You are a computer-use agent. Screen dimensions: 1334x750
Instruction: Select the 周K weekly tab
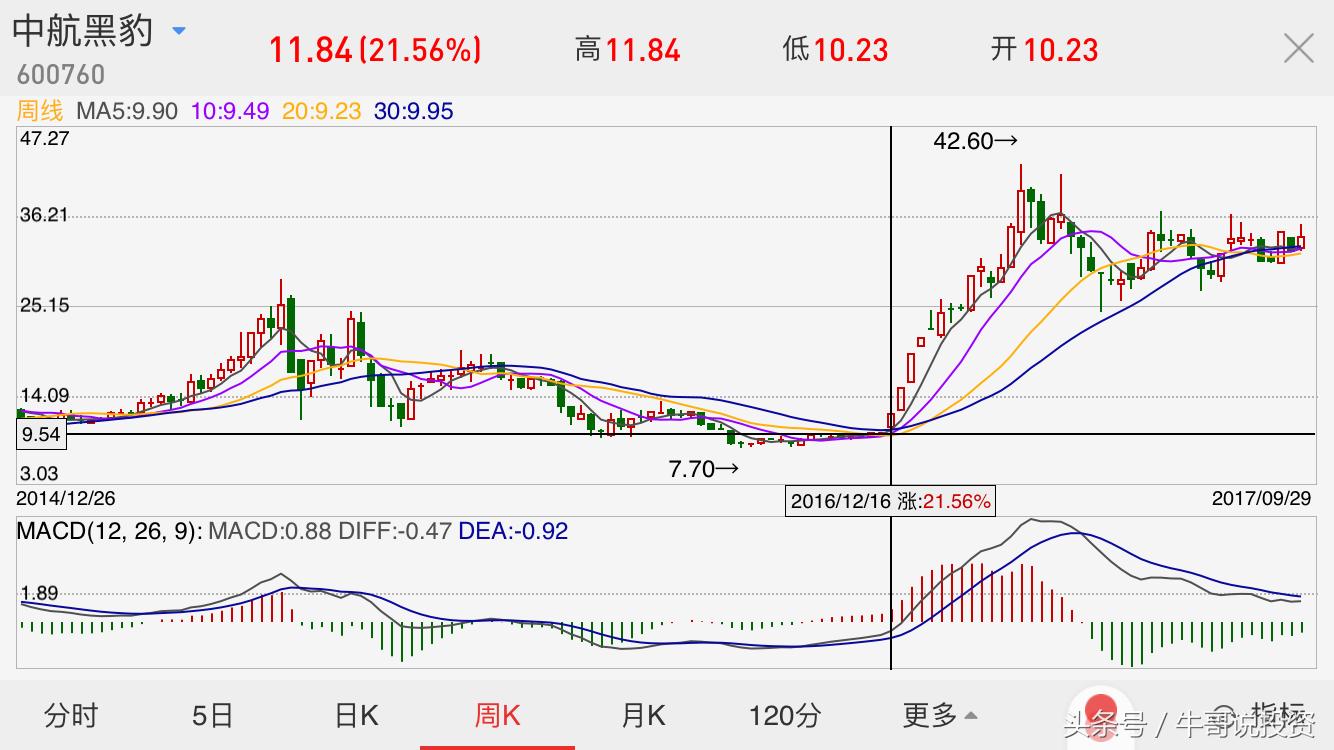coord(498,715)
